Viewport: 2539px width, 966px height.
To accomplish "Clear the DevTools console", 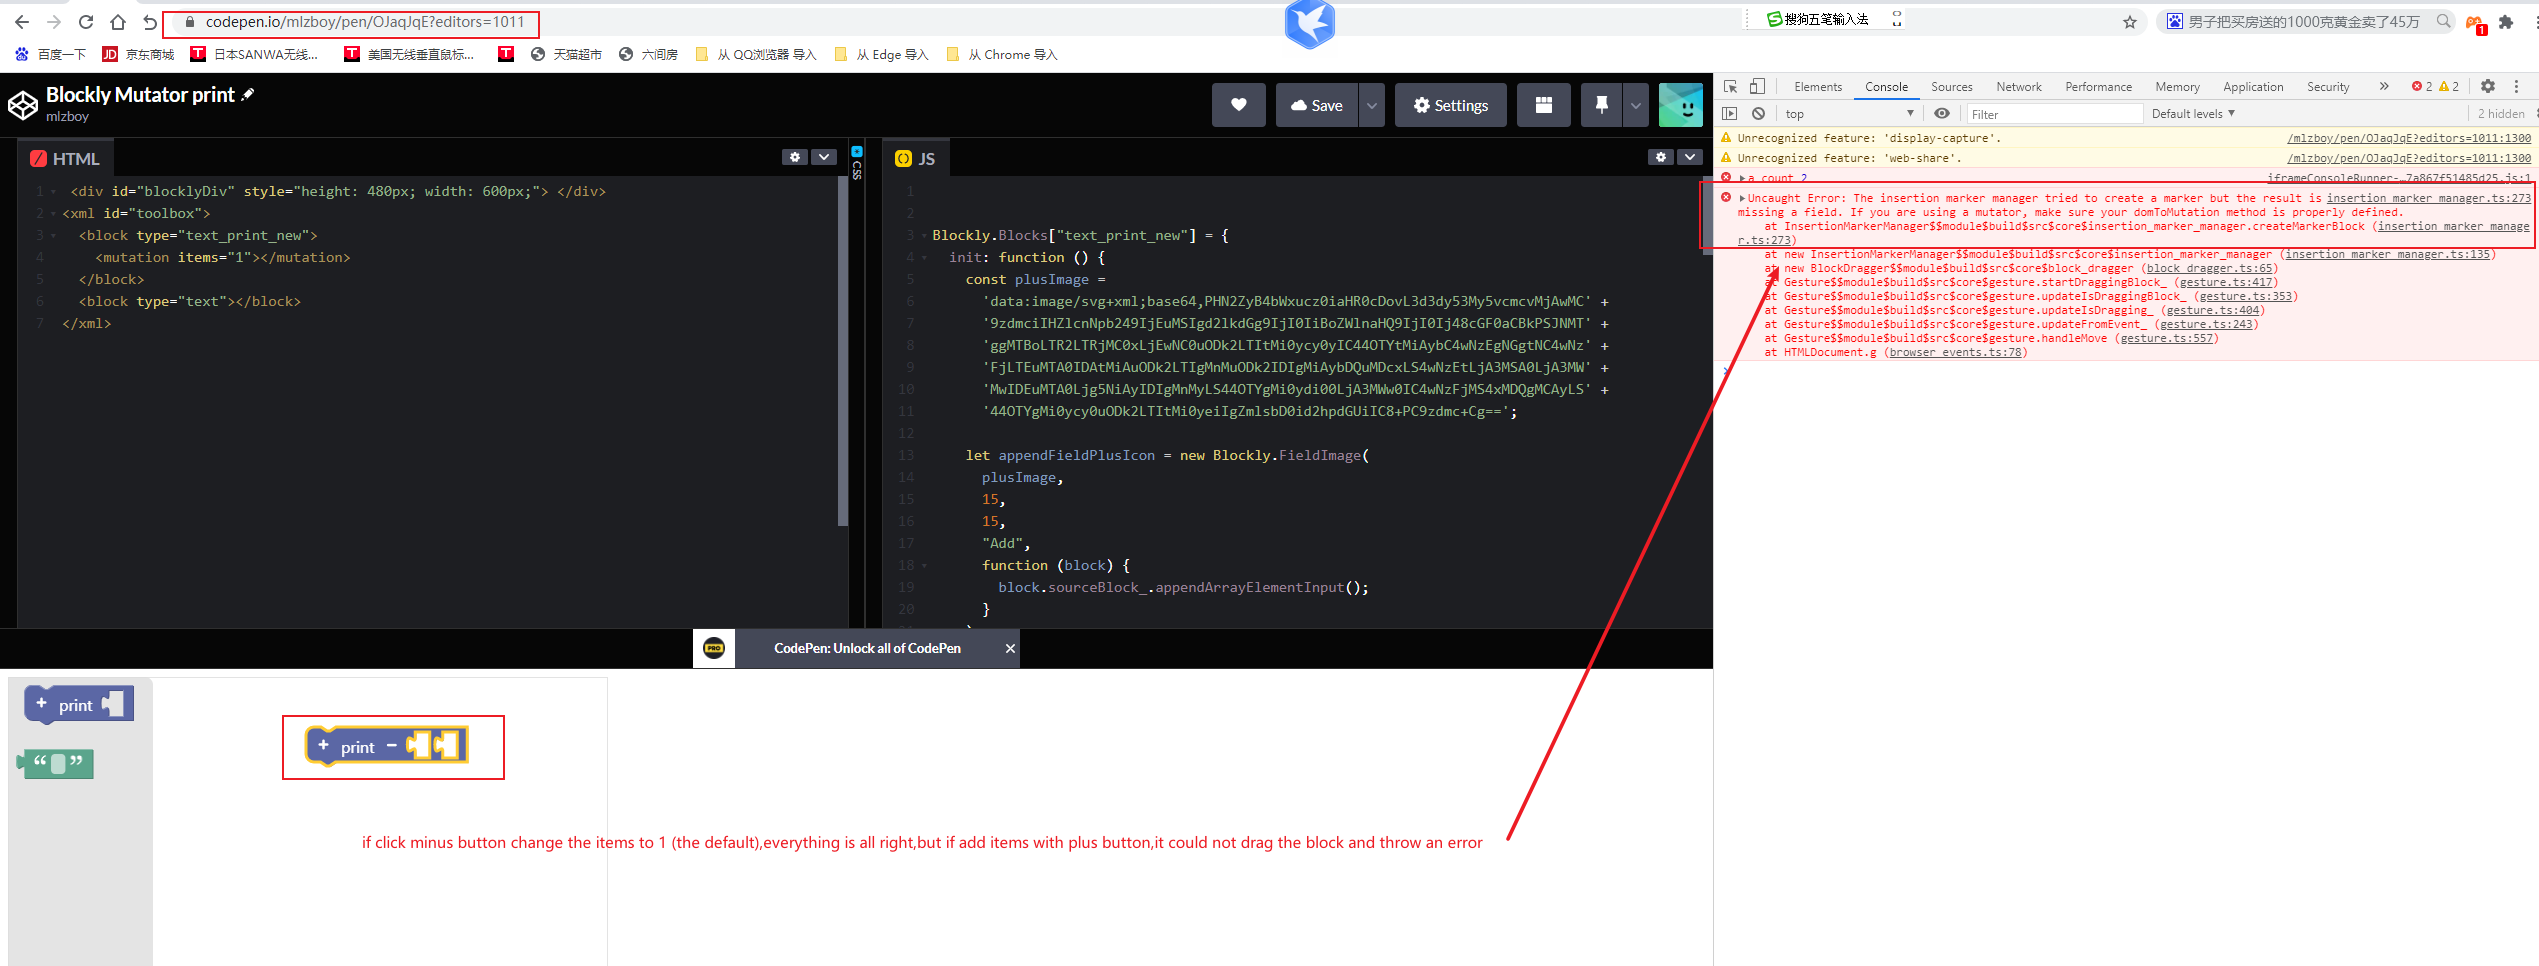I will coord(1758,114).
